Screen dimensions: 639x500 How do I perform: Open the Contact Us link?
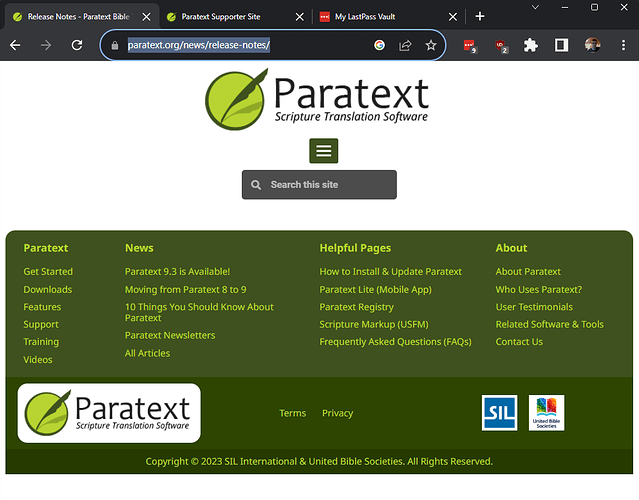coord(519,342)
